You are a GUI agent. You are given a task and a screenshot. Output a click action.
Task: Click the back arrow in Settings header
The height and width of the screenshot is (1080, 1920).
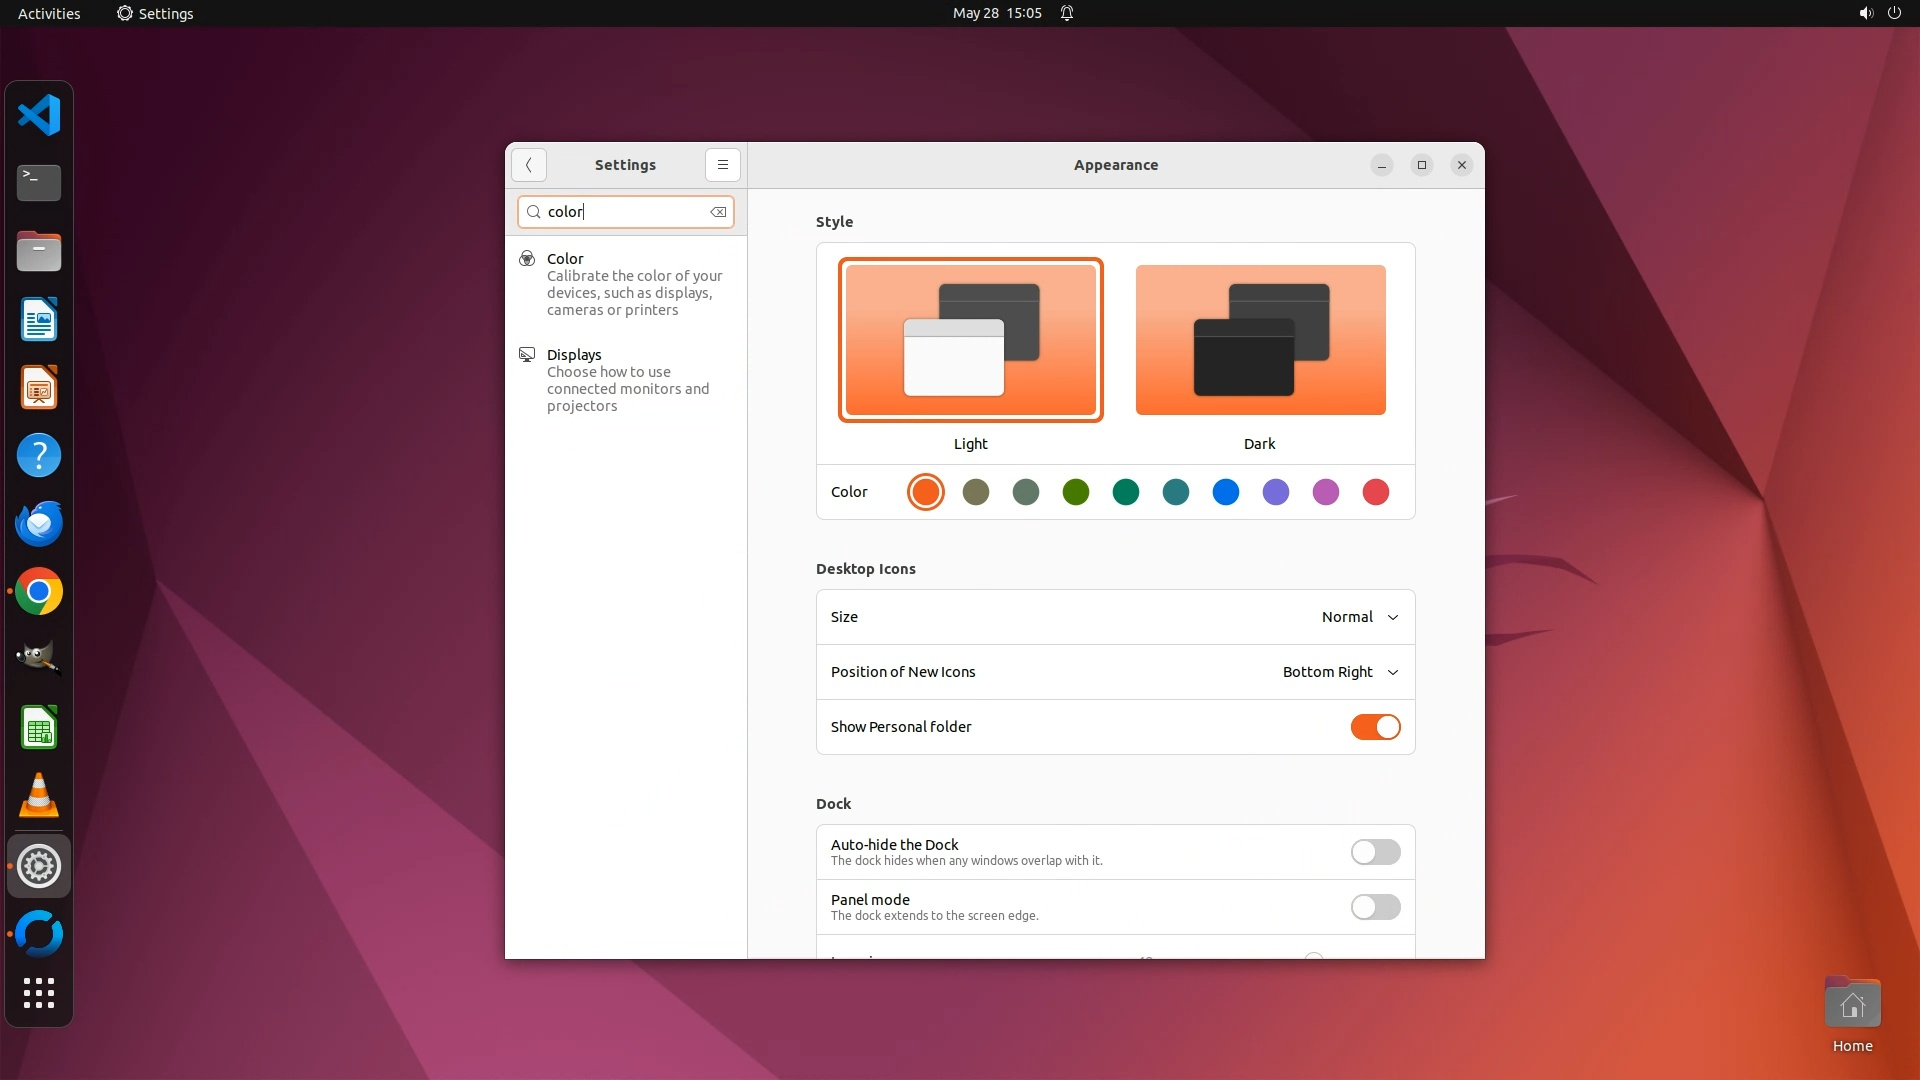click(x=528, y=165)
